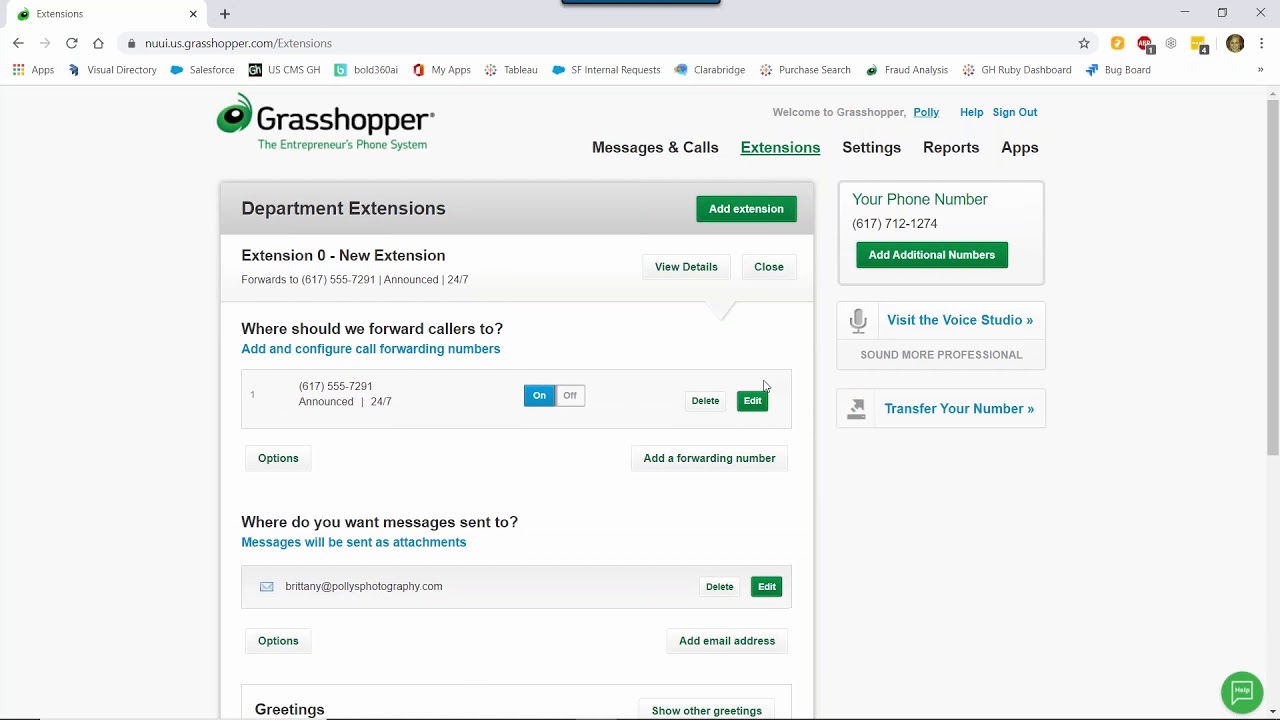The height and width of the screenshot is (720, 1280).
Task: Show other greetings
Action: point(707,711)
